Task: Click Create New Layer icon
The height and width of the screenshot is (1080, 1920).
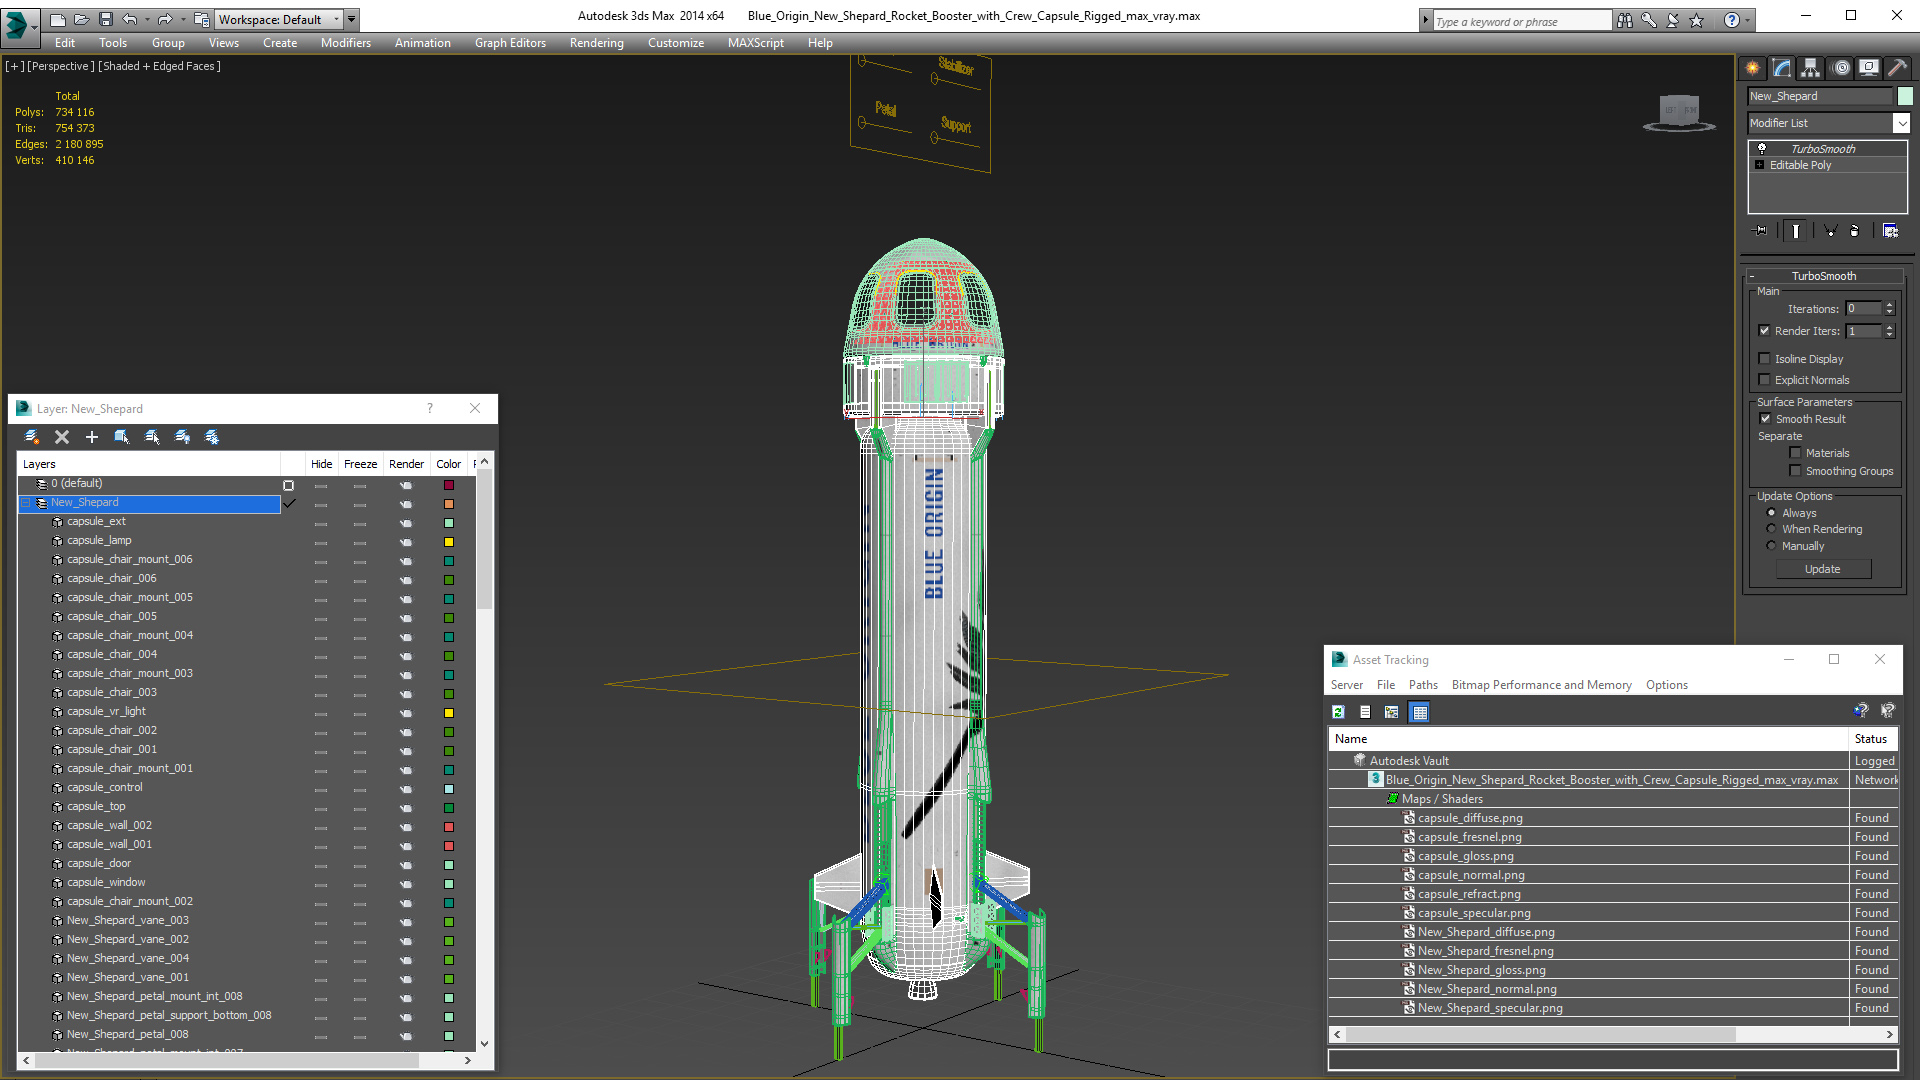Action: click(32, 437)
